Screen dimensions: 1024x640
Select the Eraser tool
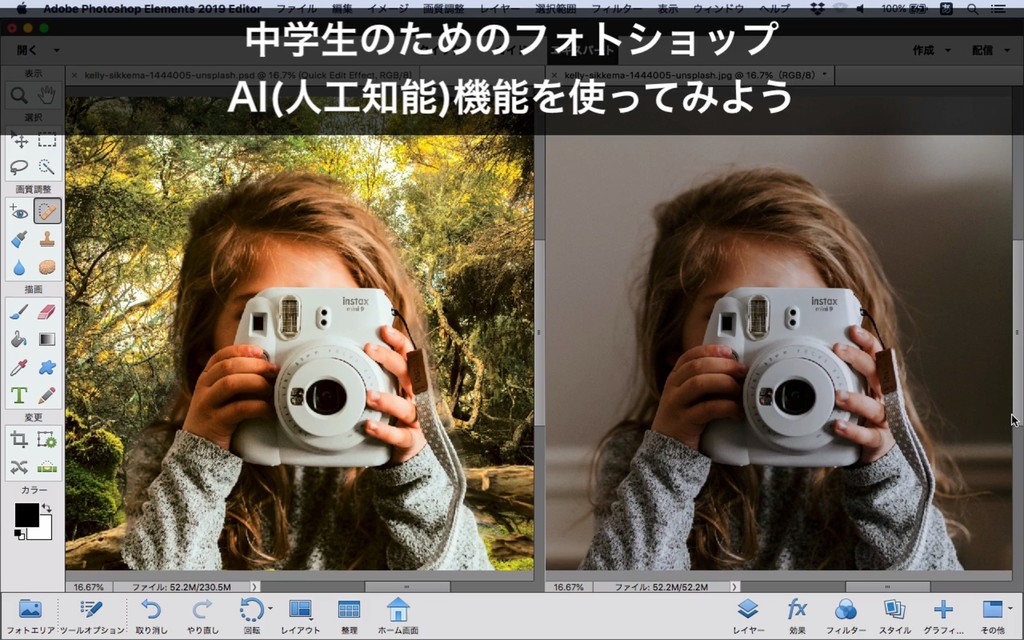[x=46, y=312]
